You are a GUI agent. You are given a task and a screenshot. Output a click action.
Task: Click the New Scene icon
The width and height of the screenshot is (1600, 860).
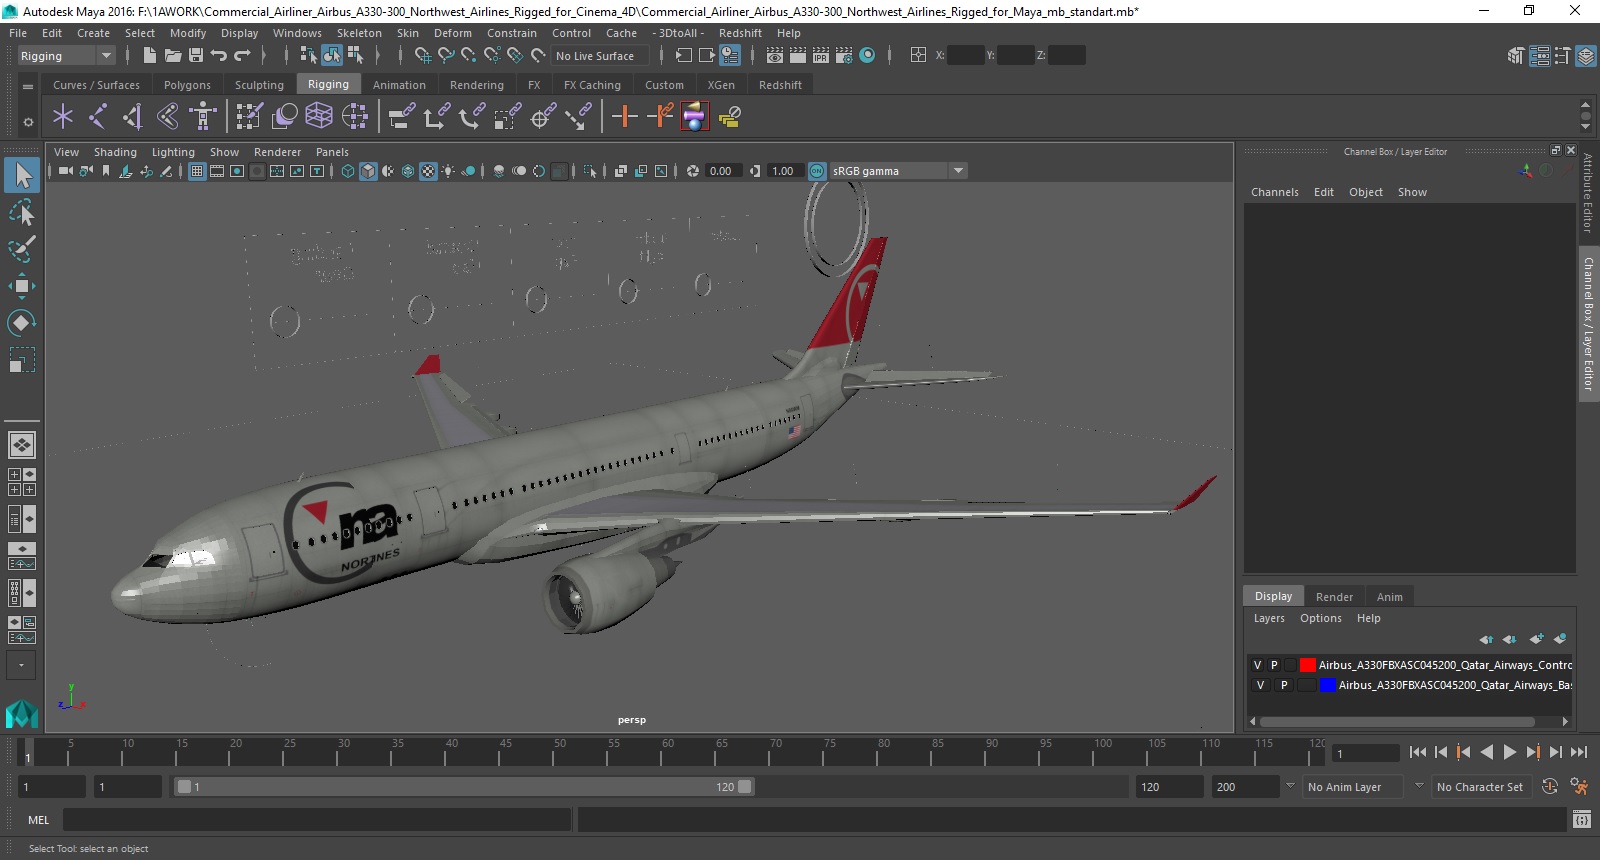[149, 56]
